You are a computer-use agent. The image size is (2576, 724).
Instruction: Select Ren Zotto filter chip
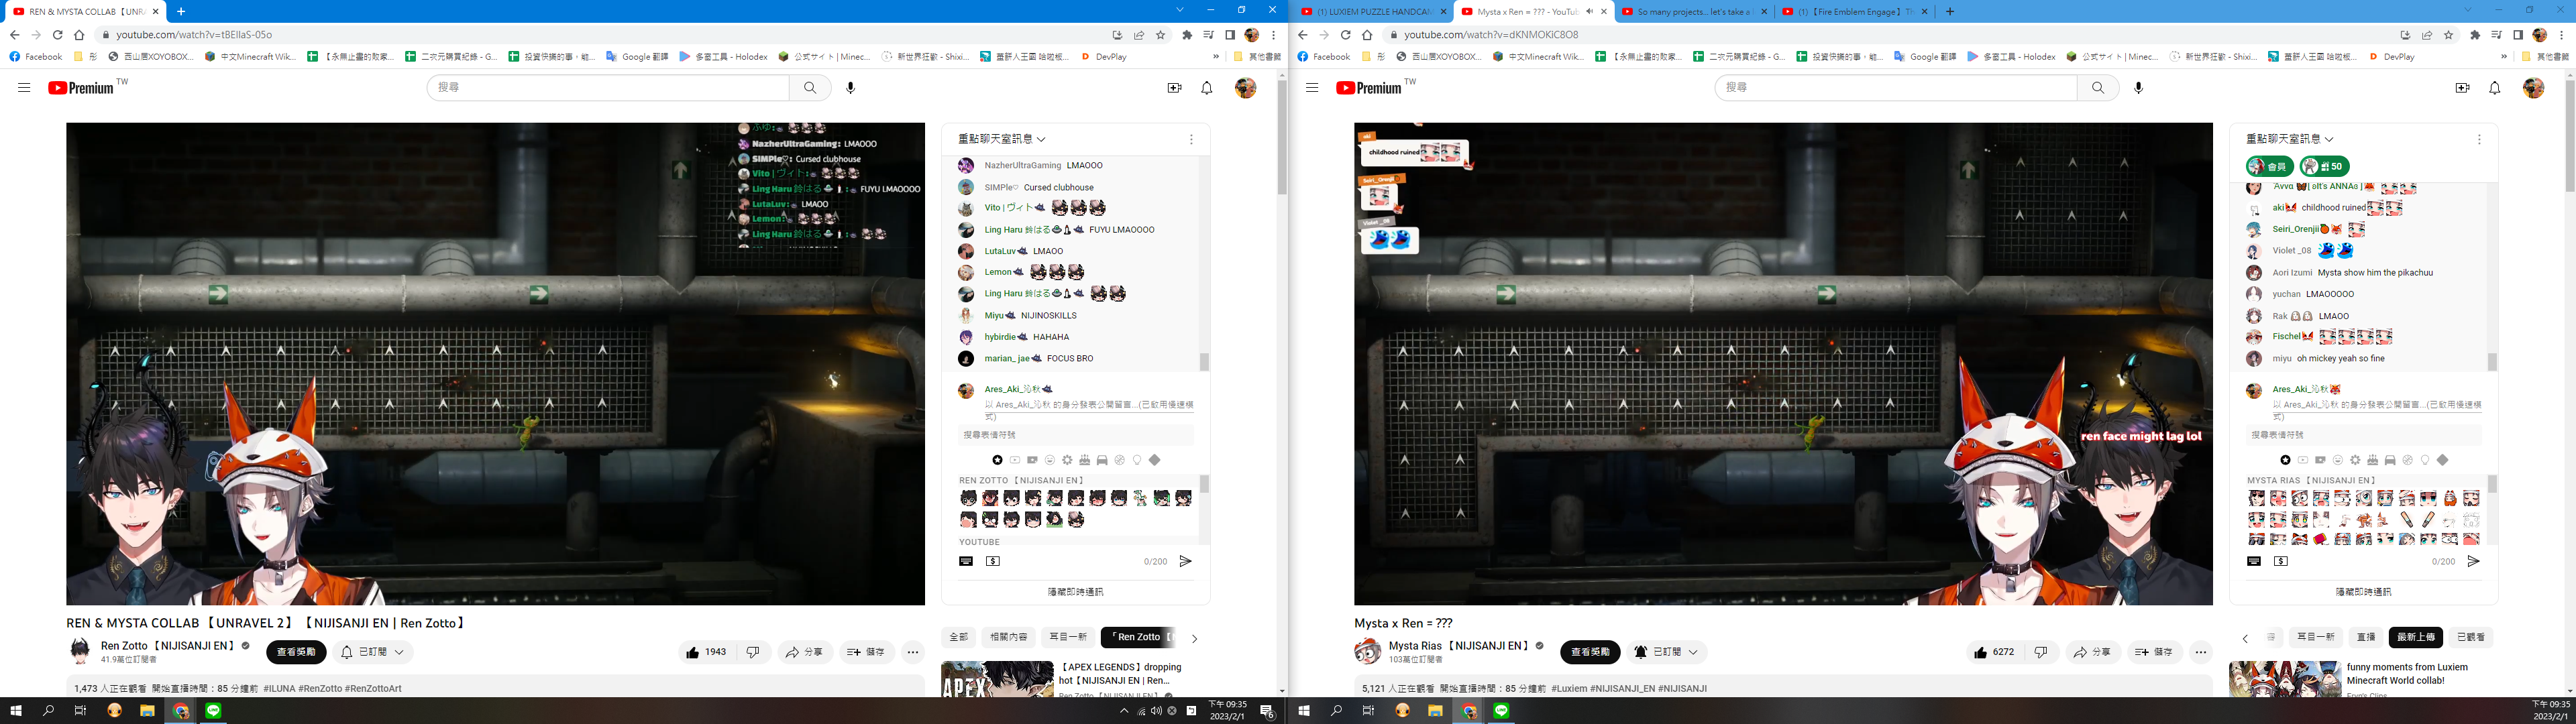point(1138,637)
